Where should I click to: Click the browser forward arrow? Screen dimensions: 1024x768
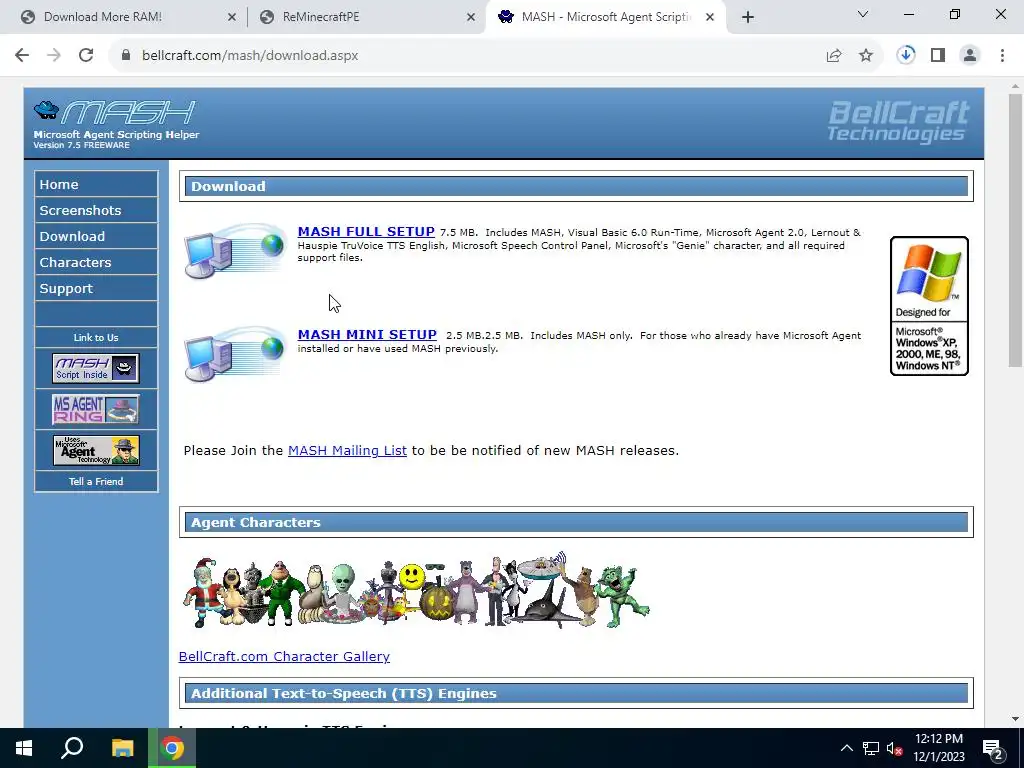(x=54, y=56)
